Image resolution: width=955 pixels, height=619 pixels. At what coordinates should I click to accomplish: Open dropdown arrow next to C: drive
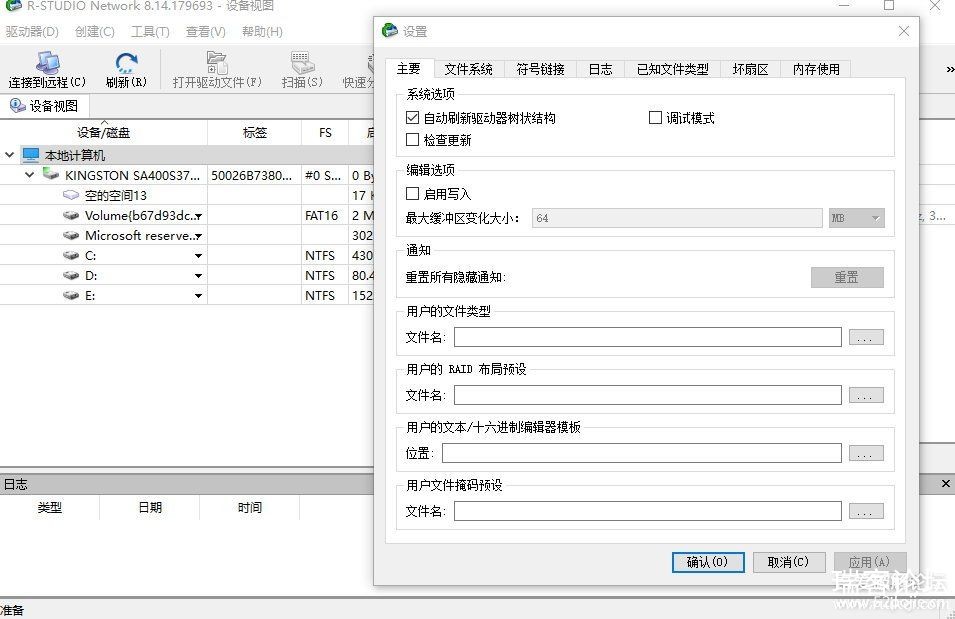pyautogui.click(x=199, y=256)
